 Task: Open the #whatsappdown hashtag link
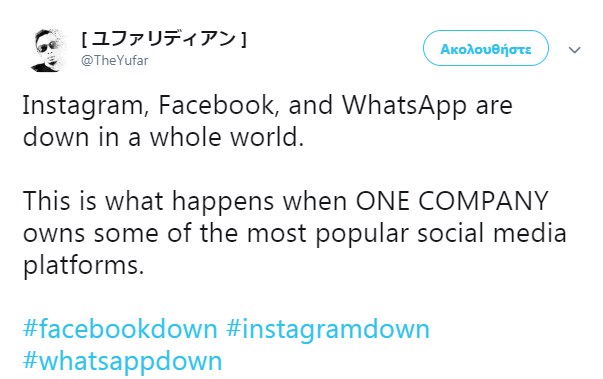pos(122,362)
